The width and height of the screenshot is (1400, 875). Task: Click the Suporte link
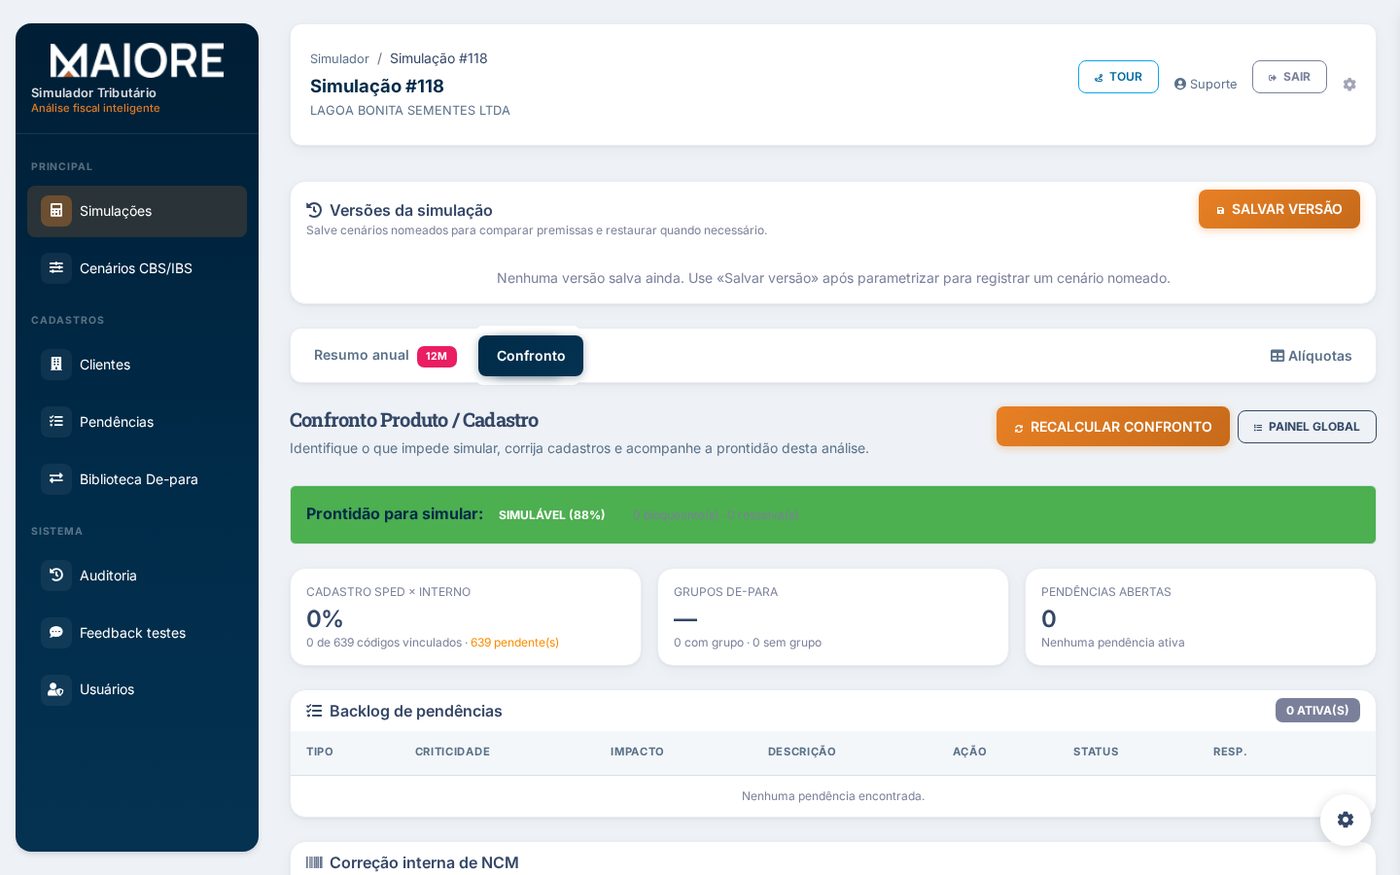coord(1205,84)
